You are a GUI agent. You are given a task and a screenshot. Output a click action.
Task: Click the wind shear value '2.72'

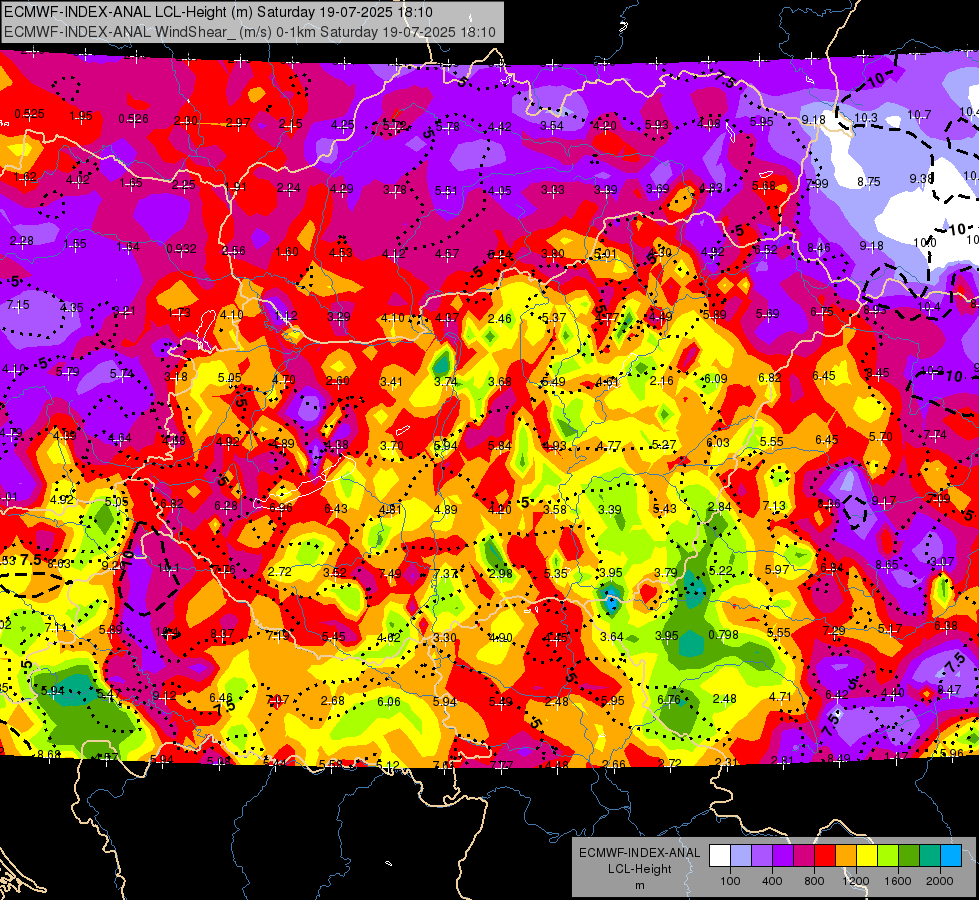pyautogui.click(x=279, y=571)
